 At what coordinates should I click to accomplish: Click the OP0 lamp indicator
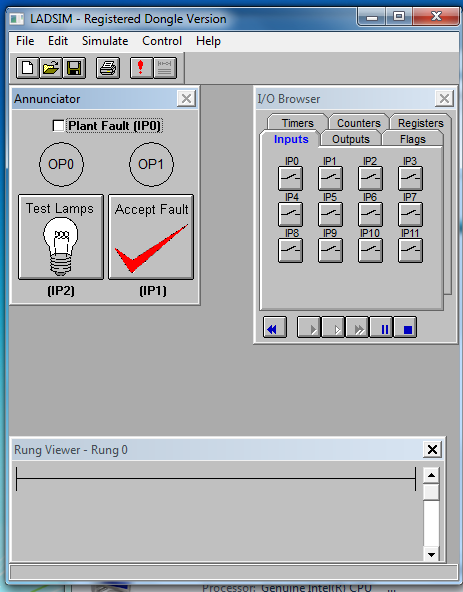coord(61,164)
